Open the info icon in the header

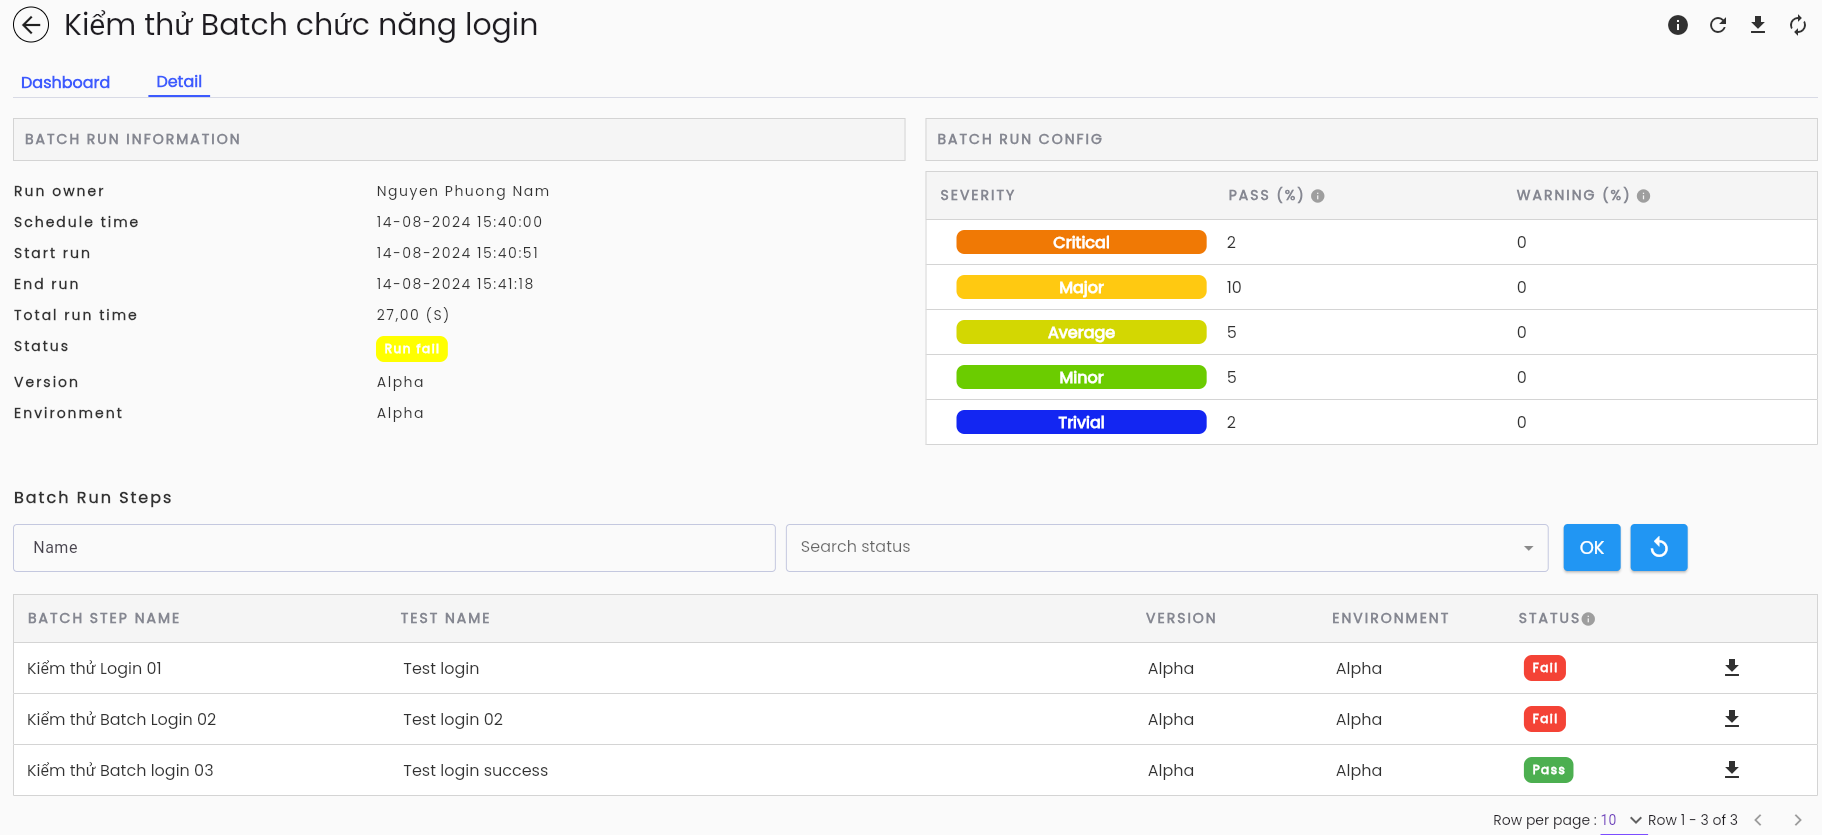point(1678,25)
